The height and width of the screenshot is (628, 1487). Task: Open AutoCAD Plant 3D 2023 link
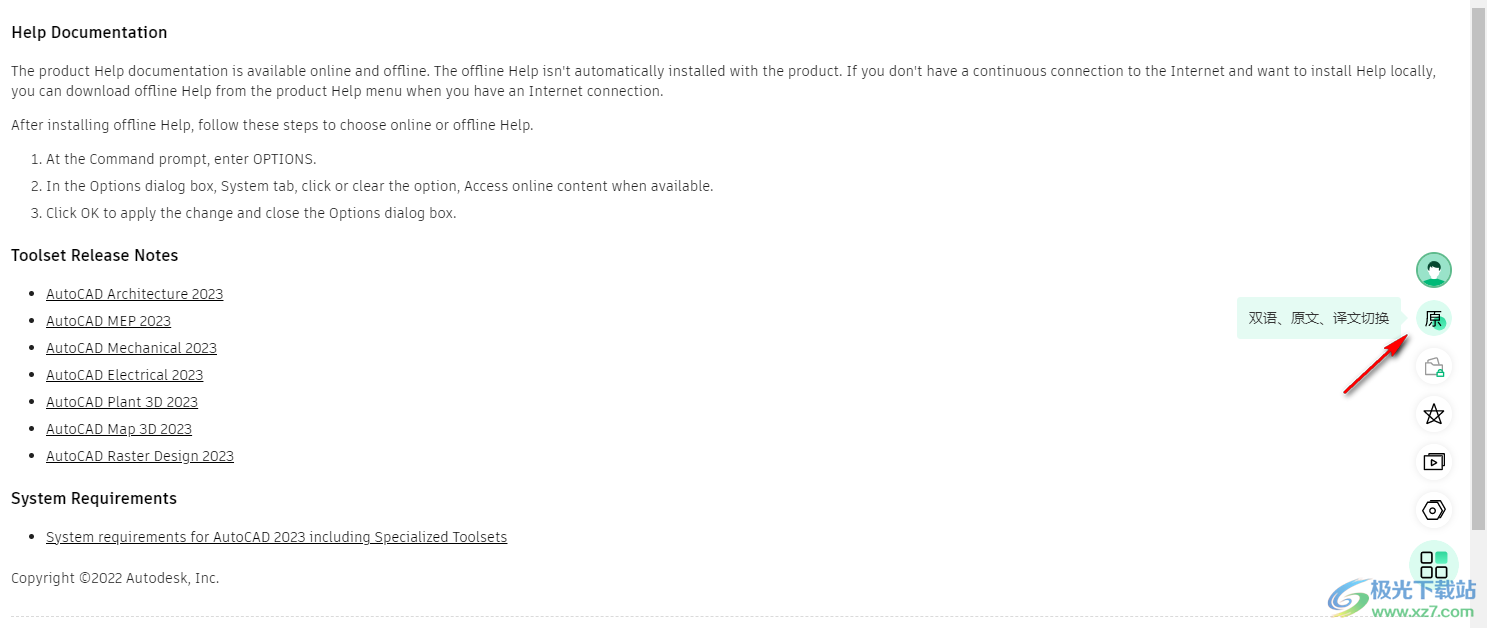(122, 402)
